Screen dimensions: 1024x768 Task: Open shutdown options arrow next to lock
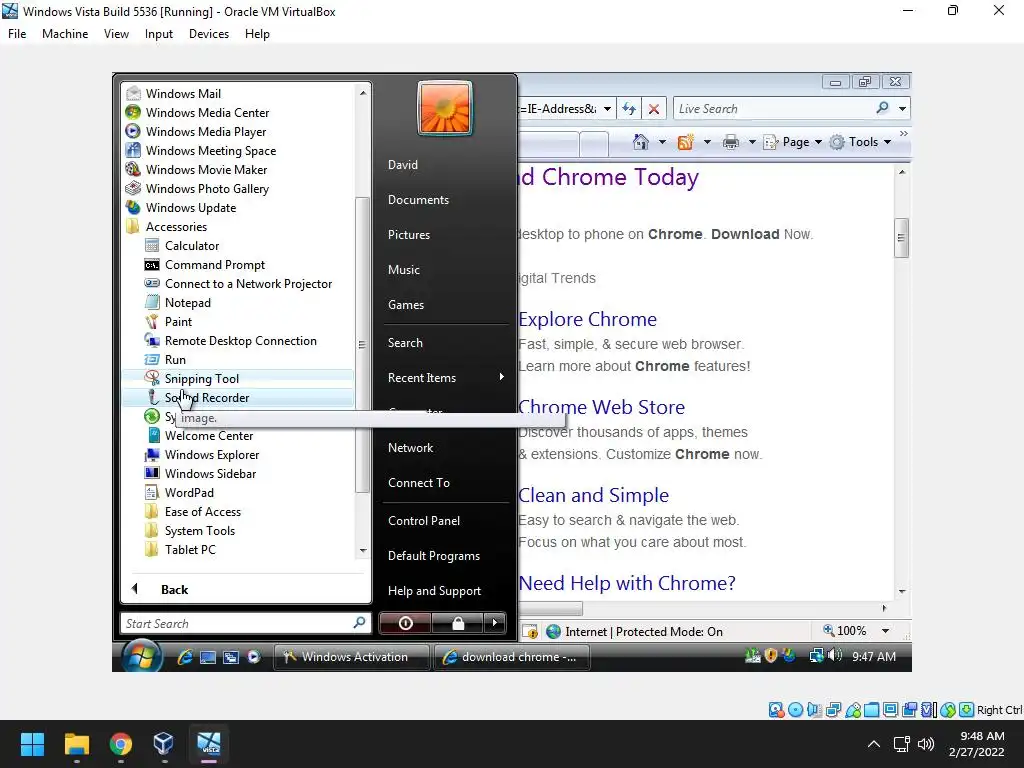494,623
